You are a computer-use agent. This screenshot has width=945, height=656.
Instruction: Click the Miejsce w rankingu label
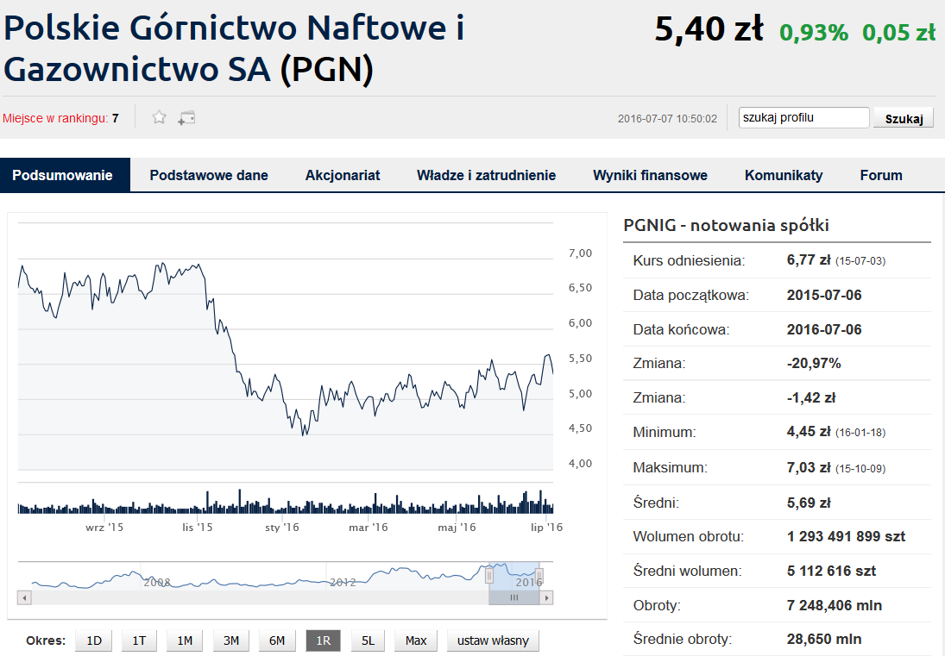click(55, 118)
